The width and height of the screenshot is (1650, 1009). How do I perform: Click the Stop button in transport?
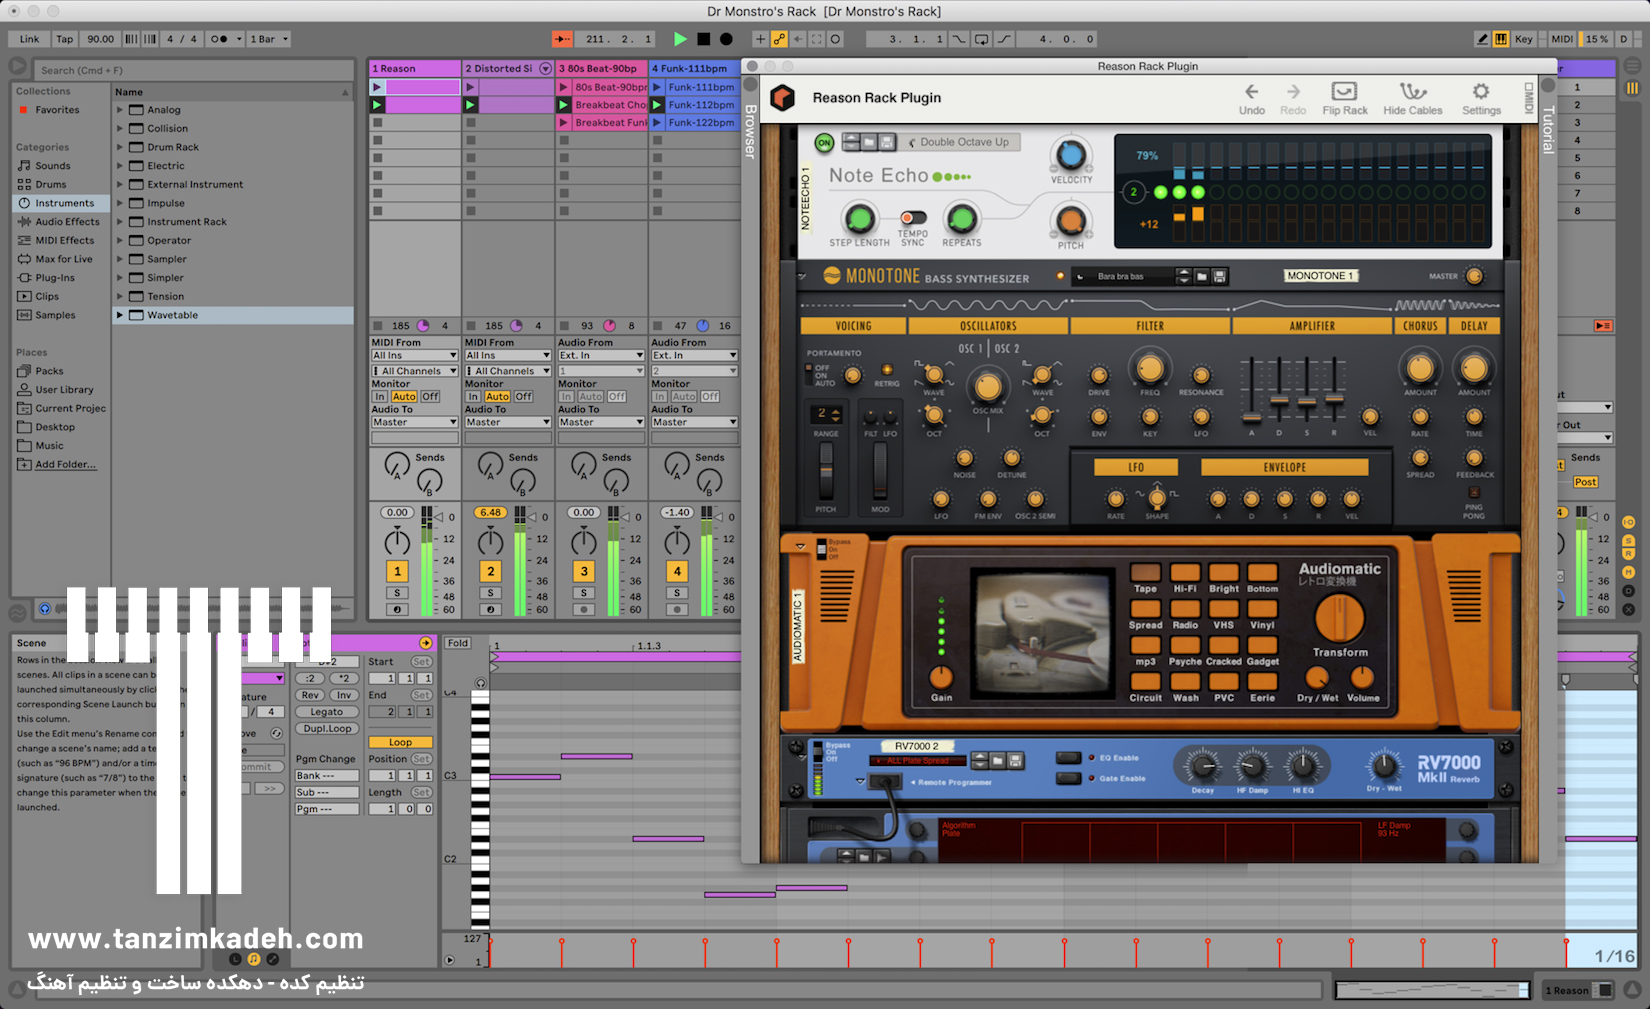pos(703,39)
